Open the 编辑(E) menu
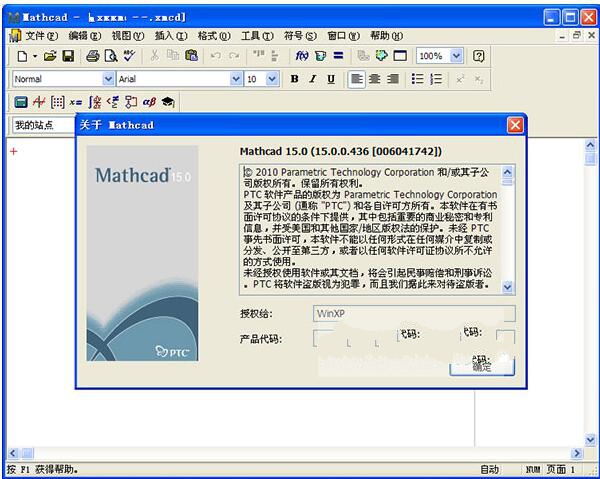600x479 pixels. [85, 36]
